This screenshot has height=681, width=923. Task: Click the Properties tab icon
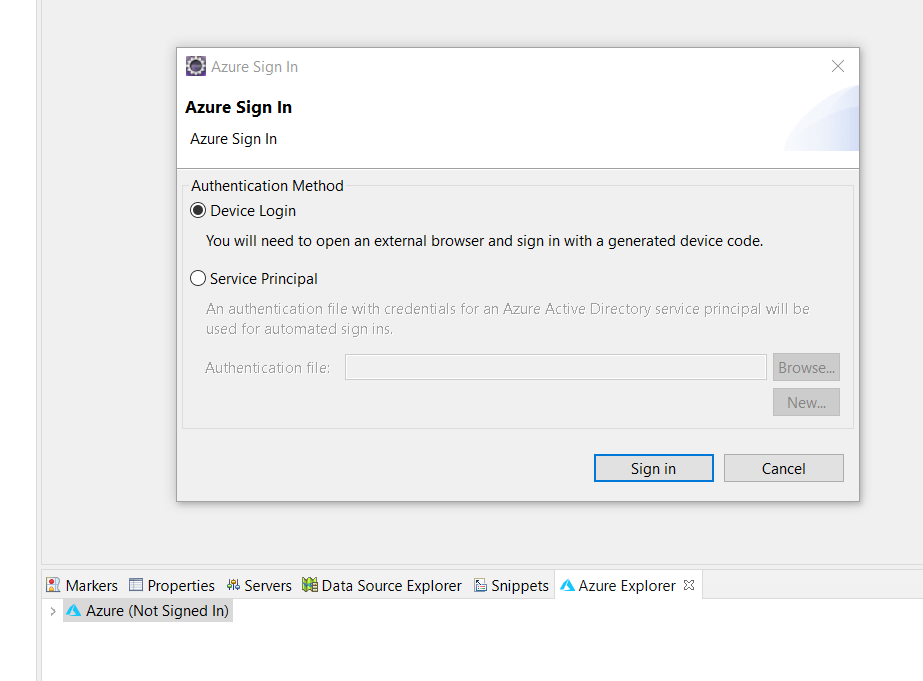pyautogui.click(x=137, y=585)
